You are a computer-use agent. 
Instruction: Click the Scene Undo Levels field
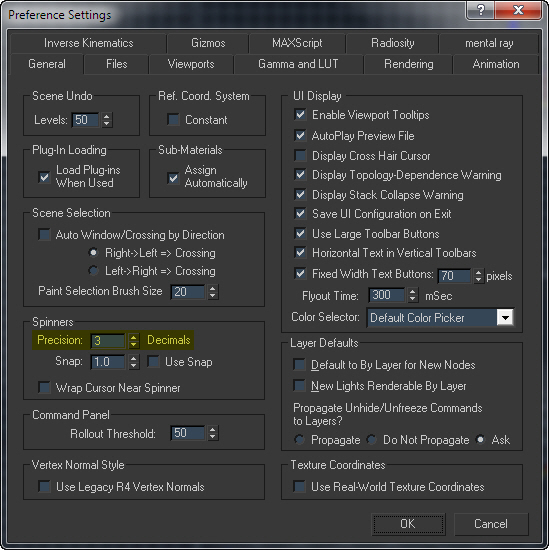point(85,120)
